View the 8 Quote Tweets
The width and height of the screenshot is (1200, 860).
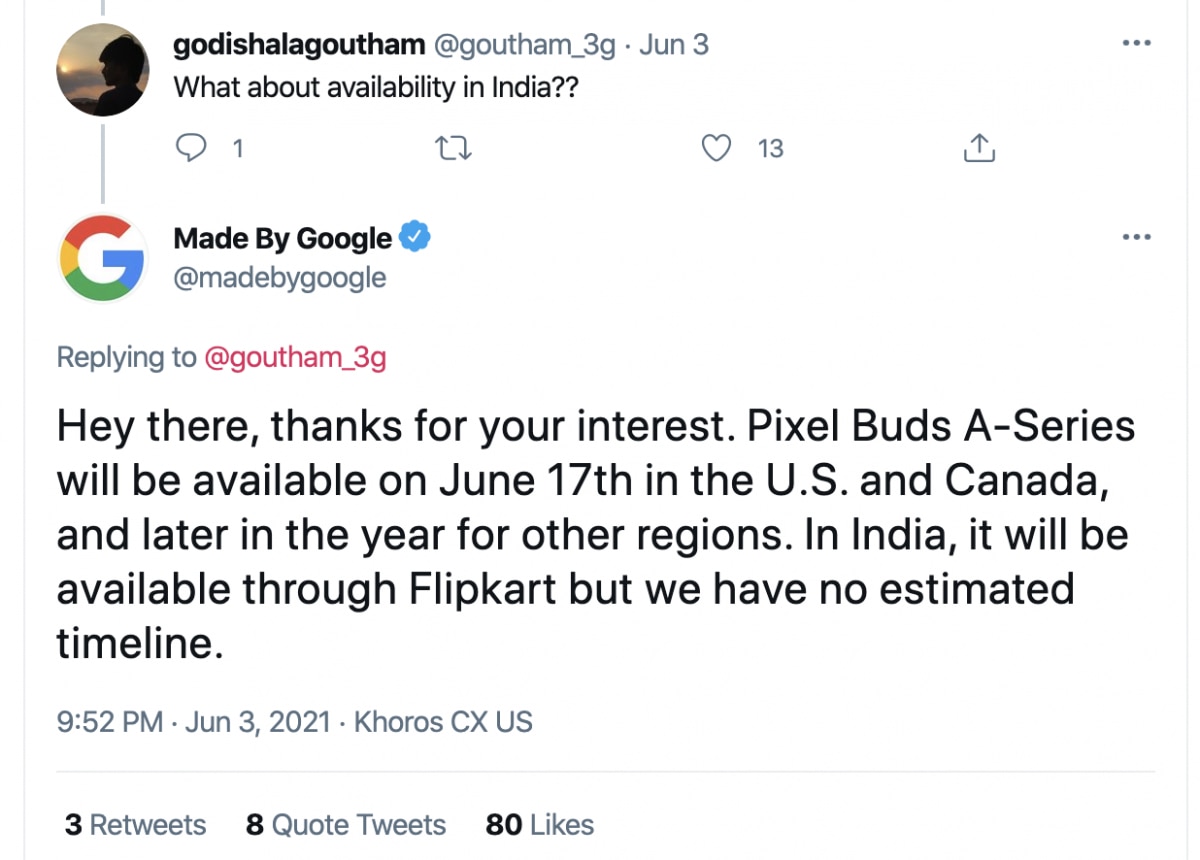pyautogui.click(x=346, y=825)
